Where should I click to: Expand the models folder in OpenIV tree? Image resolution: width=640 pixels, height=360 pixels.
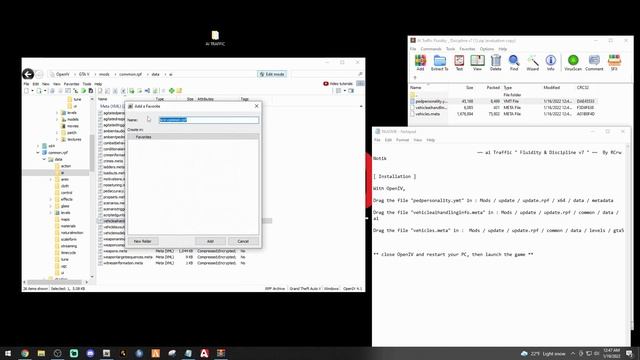tap(57, 119)
